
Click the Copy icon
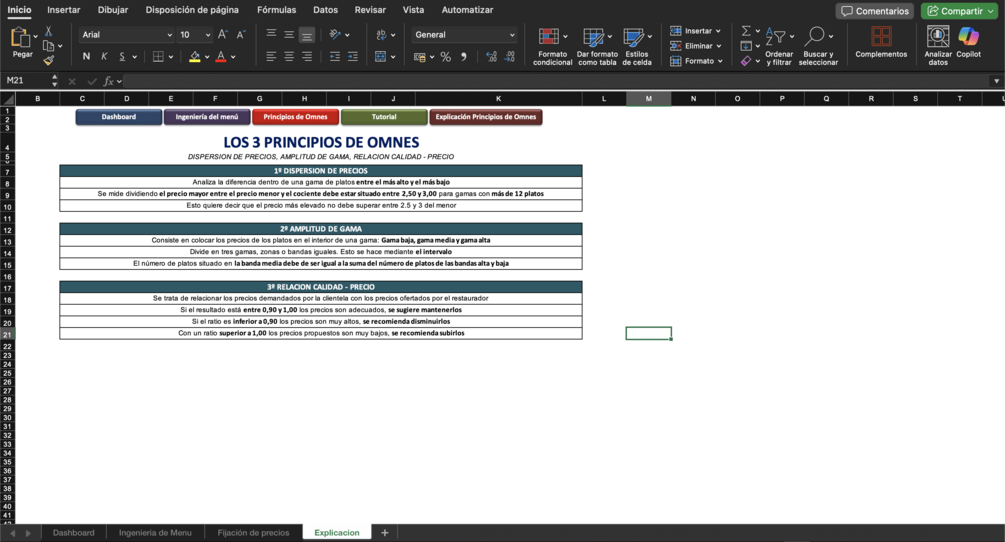[48, 45]
